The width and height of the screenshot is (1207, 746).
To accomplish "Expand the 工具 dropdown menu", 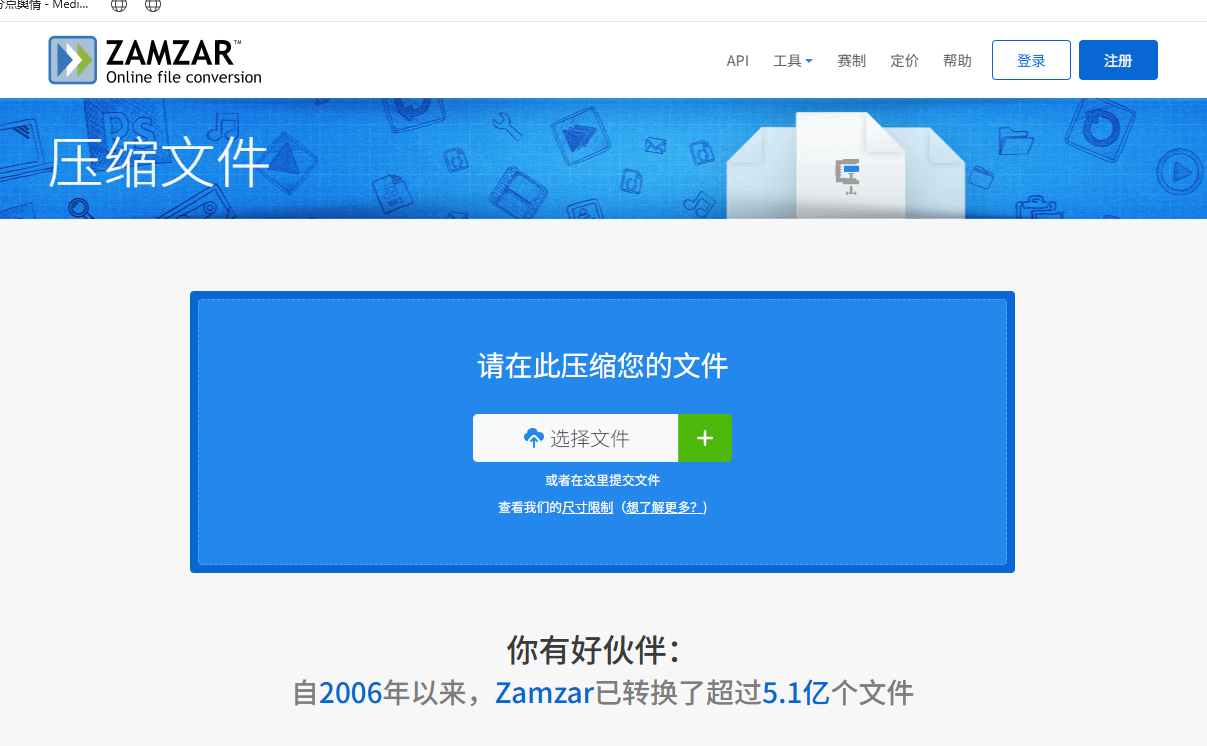I will point(792,61).
